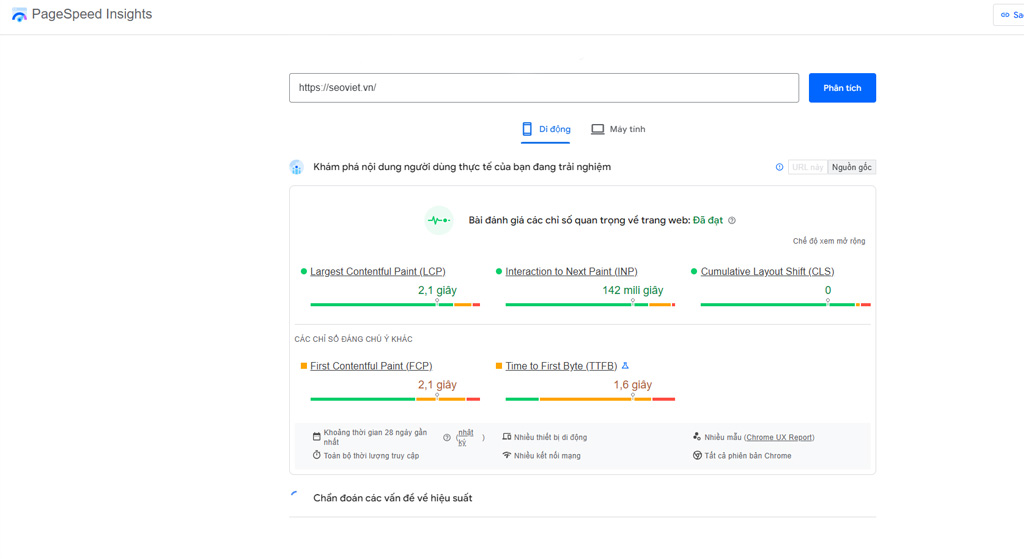Click the loading spinner beside Chẩn đoán heading
The height and width of the screenshot is (559, 1024).
(295, 496)
